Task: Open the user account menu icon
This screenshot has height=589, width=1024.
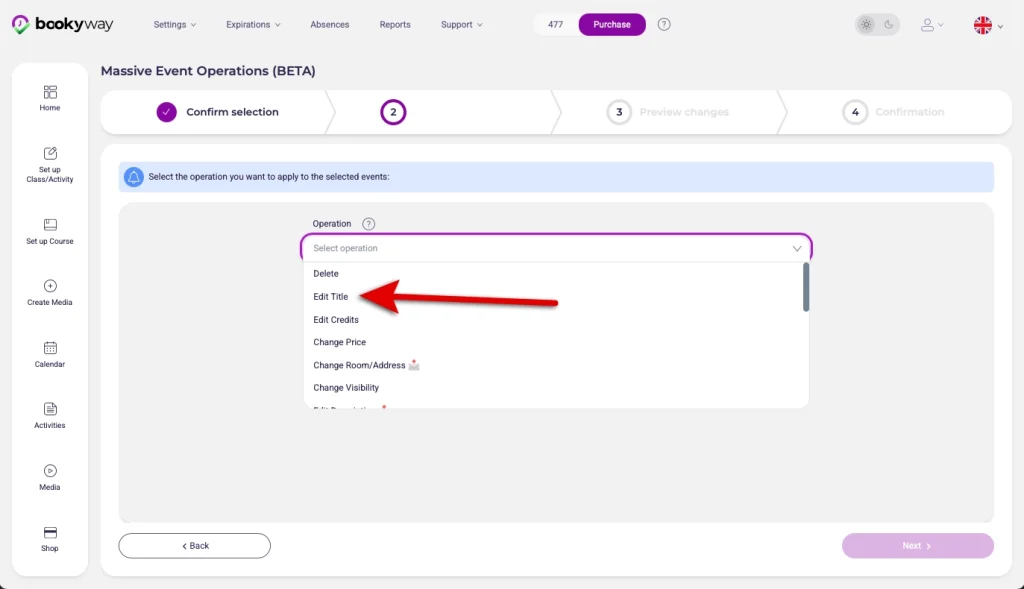Action: coord(931,25)
